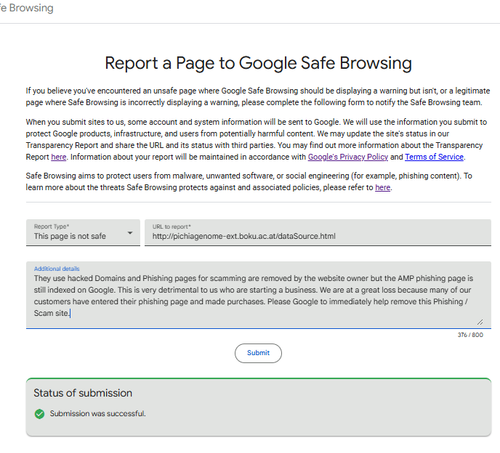500x453 pixels.
Task: Click inside the Additional details text area
Action: click(258, 295)
